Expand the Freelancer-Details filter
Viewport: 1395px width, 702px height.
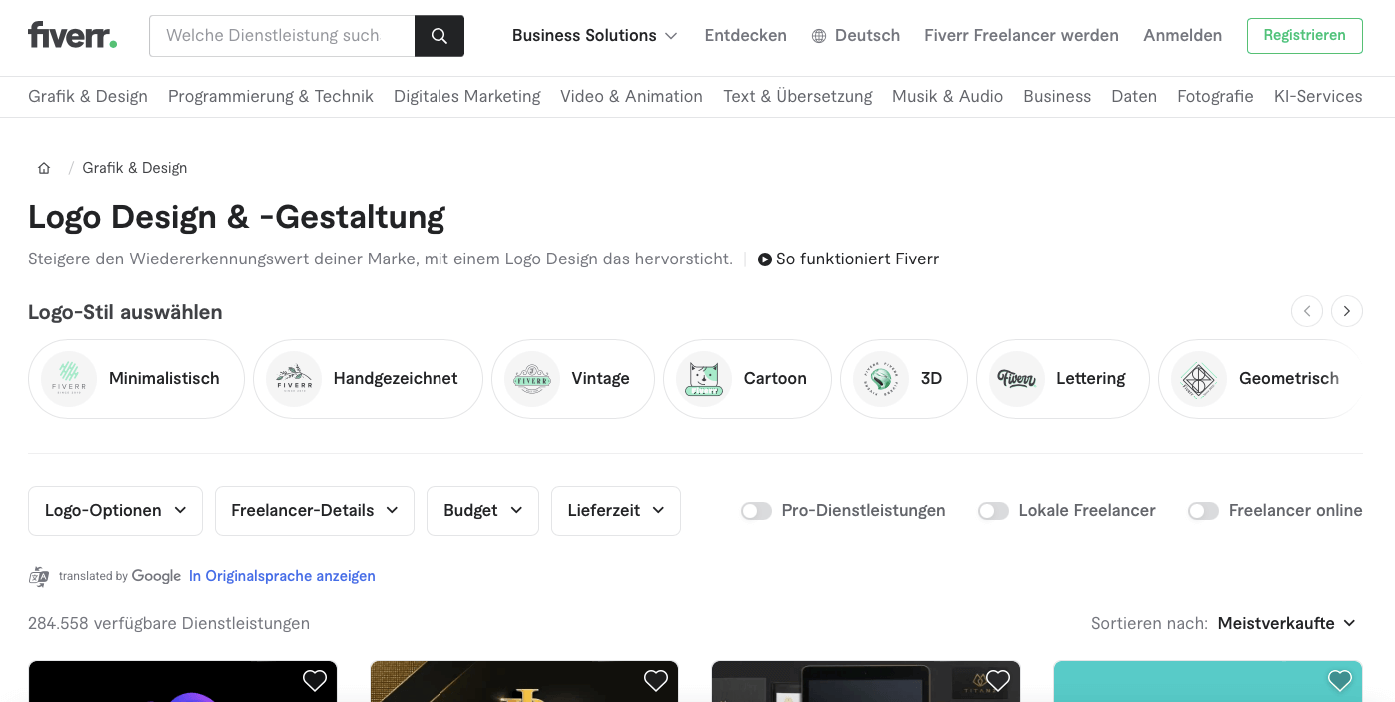pyautogui.click(x=315, y=511)
